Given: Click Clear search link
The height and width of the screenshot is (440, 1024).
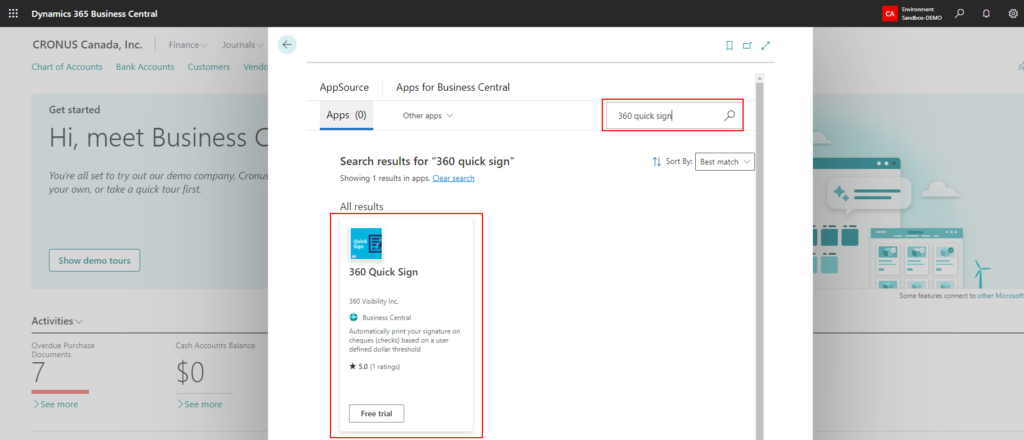Looking at the screenshot, I should (453, 178).
